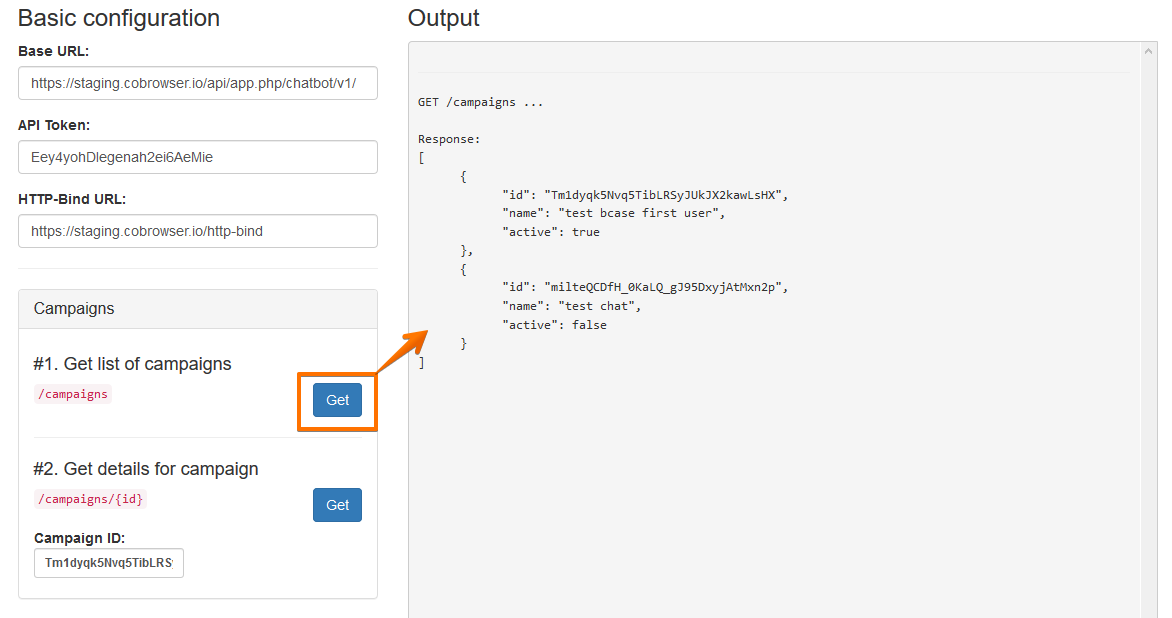Click inside the API Token field
Screen dimensions: 1172x618
click(x=197, y=157)
